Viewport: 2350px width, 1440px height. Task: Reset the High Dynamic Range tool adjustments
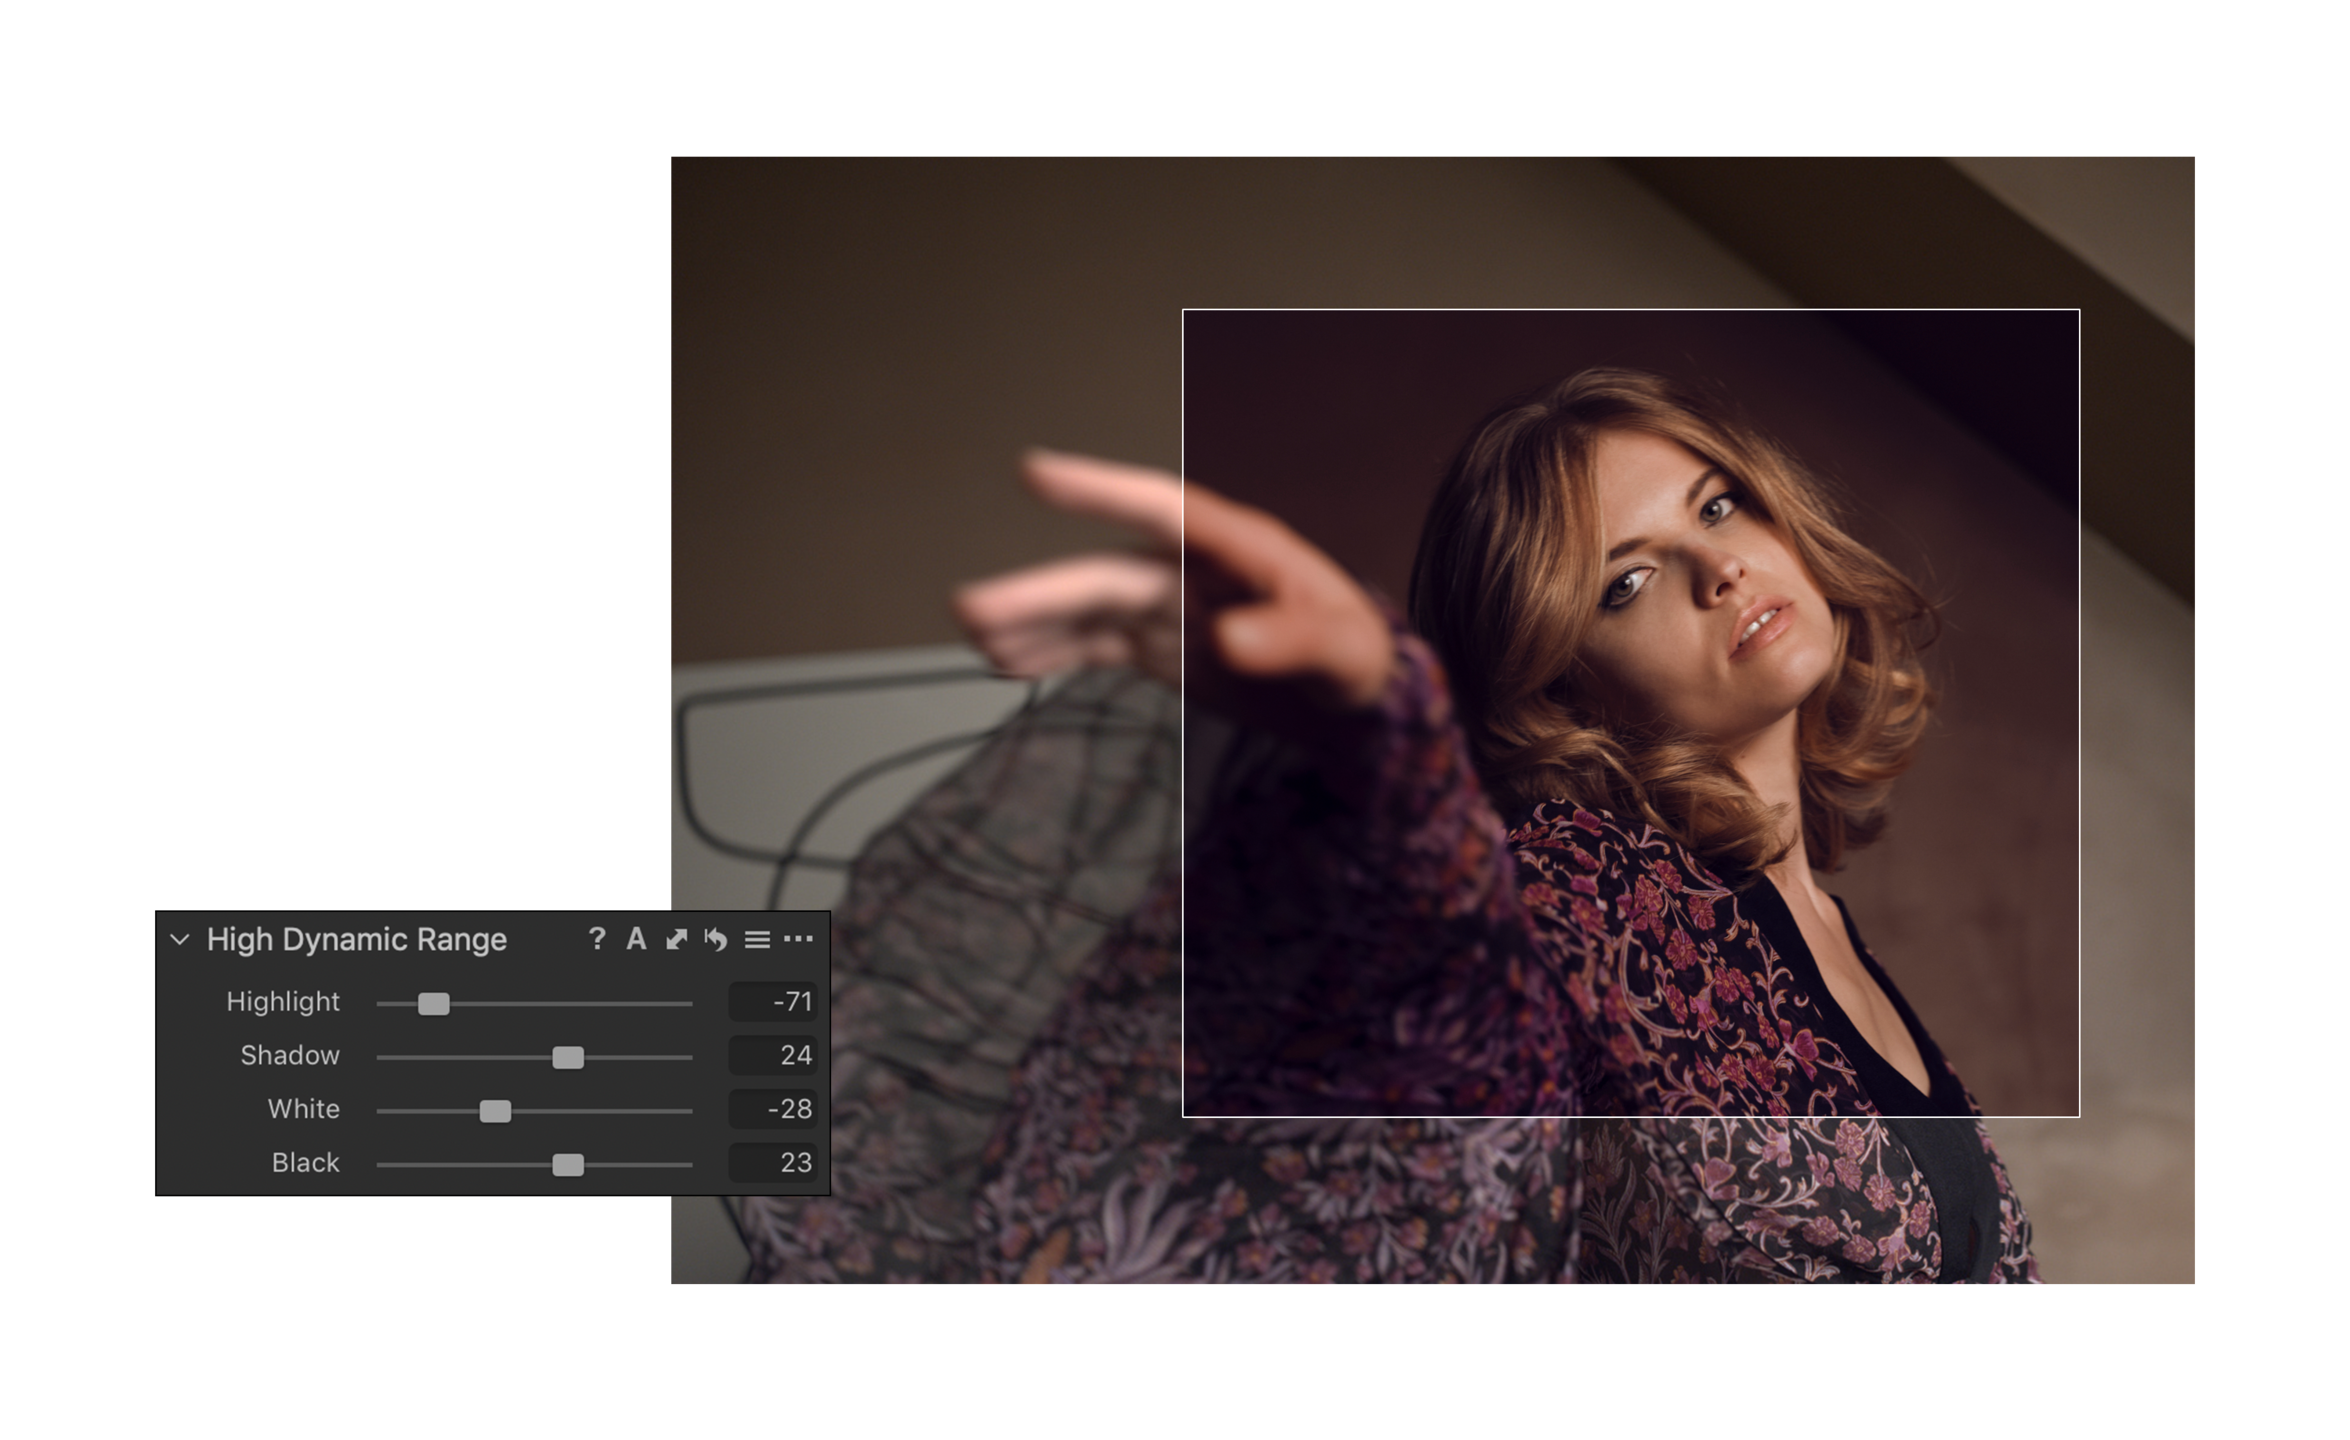click(x=716, y=939)
